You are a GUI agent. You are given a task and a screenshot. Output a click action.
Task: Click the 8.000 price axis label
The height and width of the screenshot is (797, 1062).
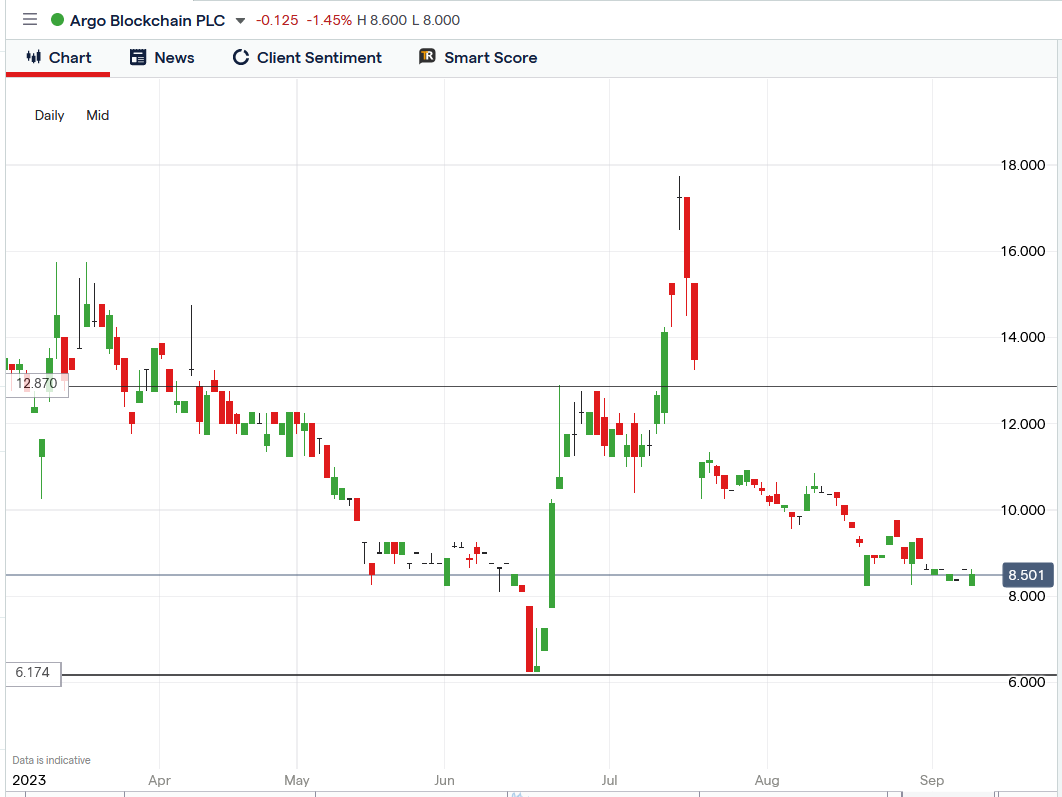pos(1026,596)
